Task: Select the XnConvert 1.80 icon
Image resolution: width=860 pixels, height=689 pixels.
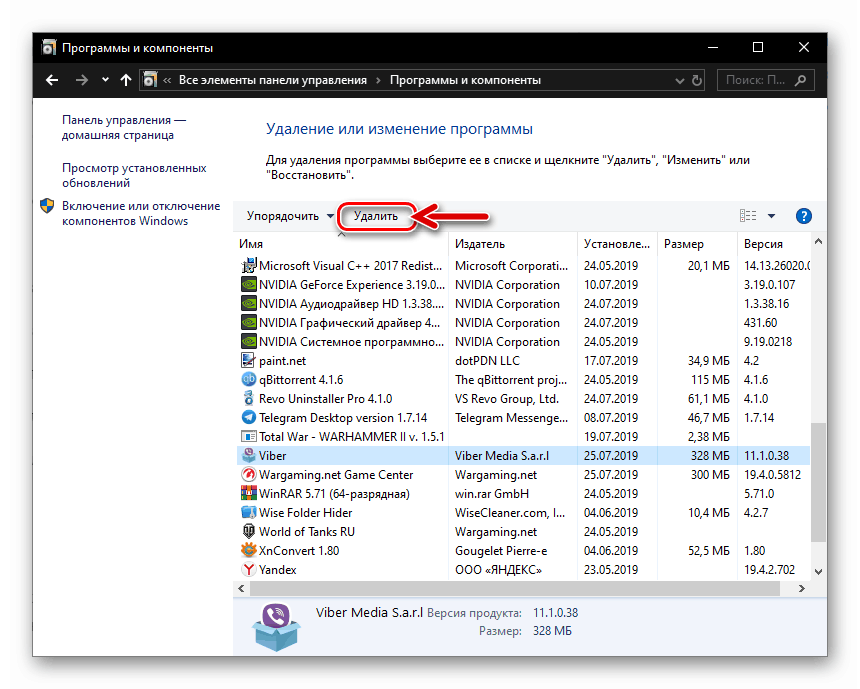Action: coord(248,551)
